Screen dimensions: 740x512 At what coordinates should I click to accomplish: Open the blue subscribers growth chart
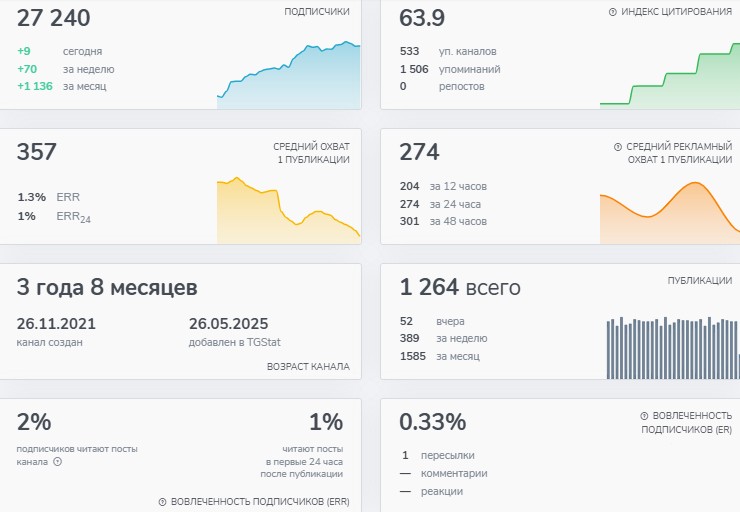[x=288, y=75]
